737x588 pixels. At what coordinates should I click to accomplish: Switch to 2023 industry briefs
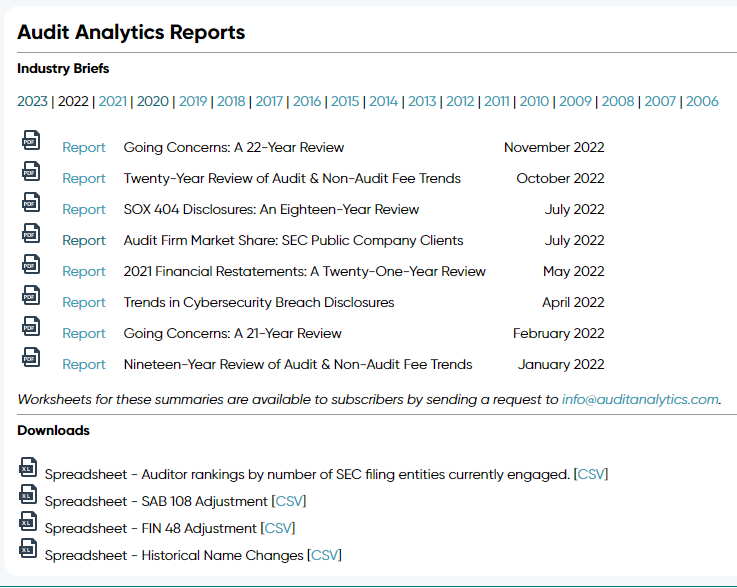tap(32, 102)
